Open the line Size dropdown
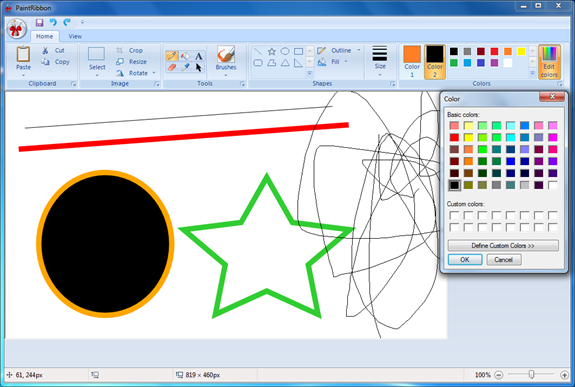The image size is (575, 387). (x=380, y=61)
